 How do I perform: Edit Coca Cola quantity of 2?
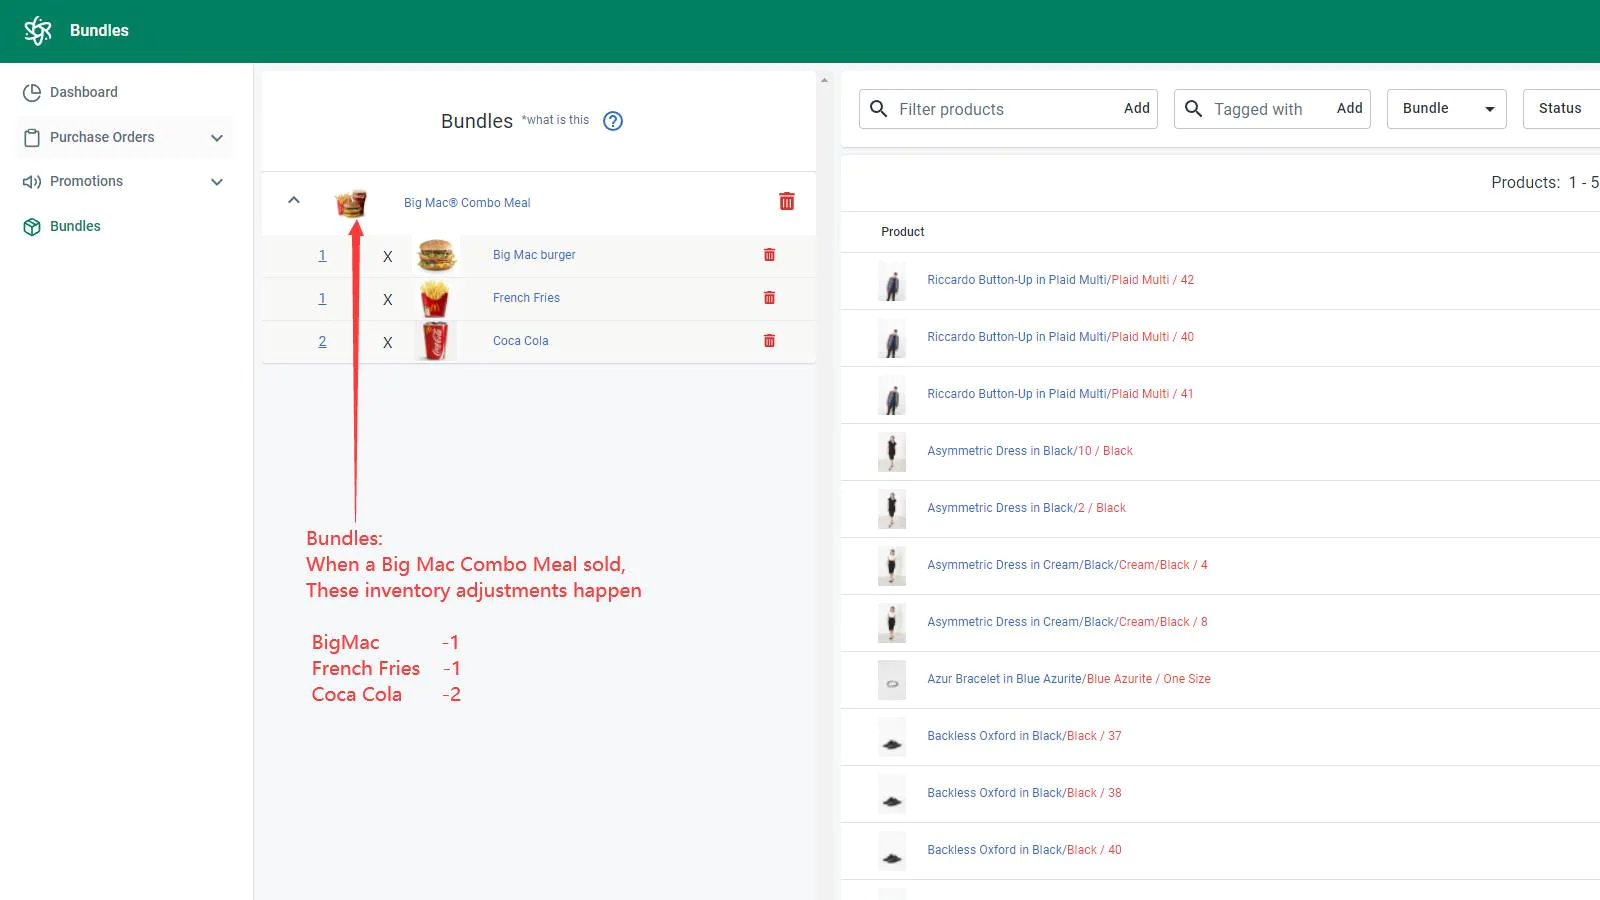coord(322,342)
